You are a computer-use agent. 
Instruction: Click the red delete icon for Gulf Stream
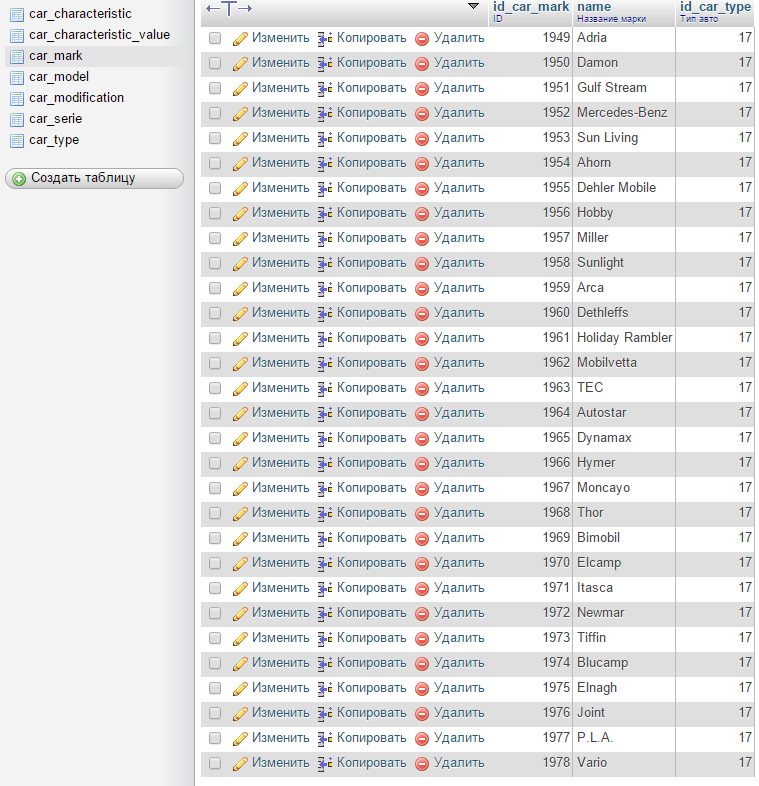click(422, 89)
